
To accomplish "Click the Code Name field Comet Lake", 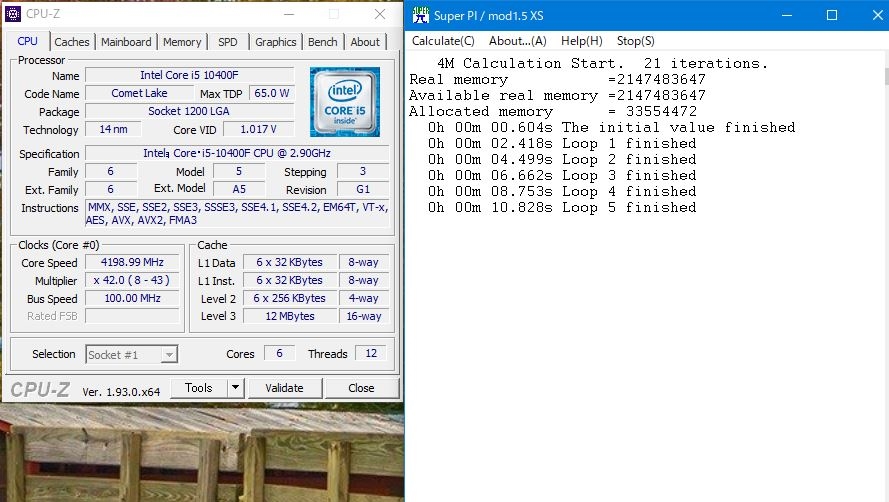I will 139,93.
